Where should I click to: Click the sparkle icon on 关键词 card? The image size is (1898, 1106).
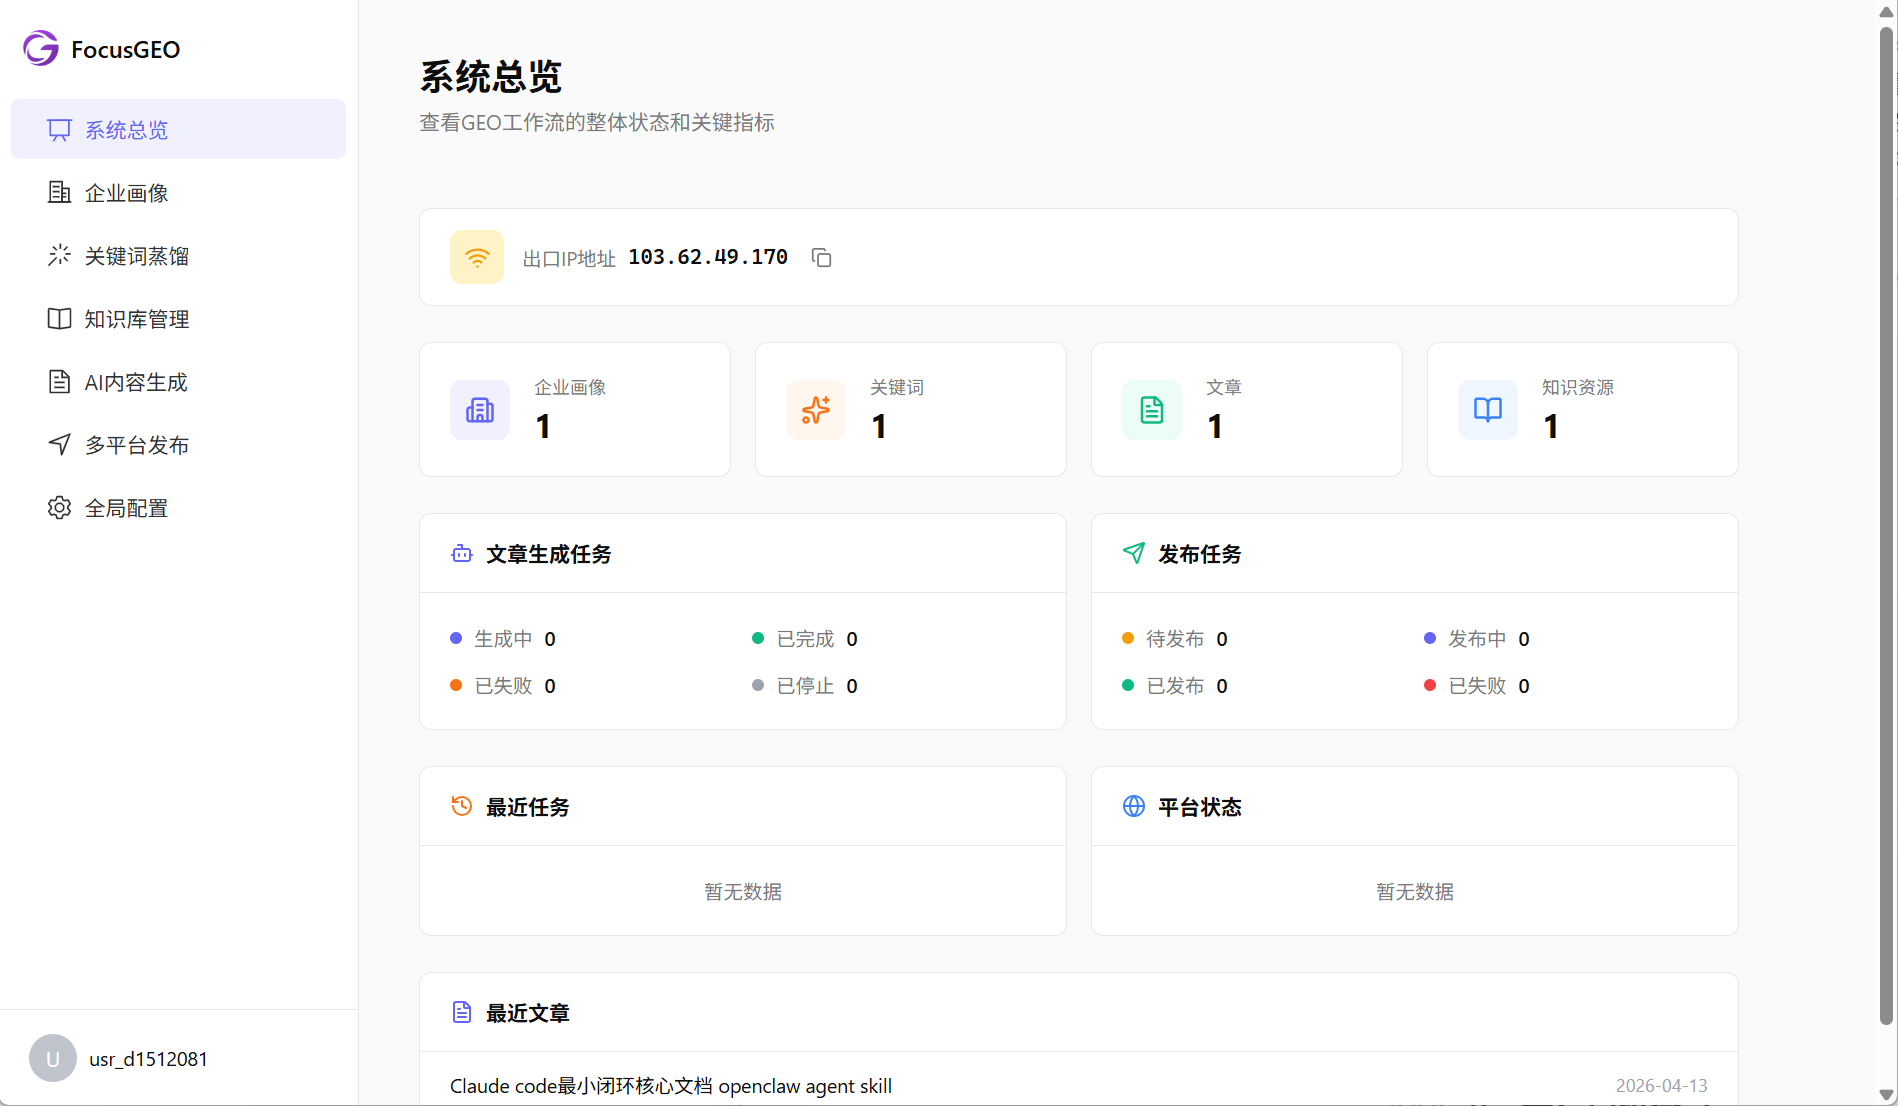click(x=815, y=409)
